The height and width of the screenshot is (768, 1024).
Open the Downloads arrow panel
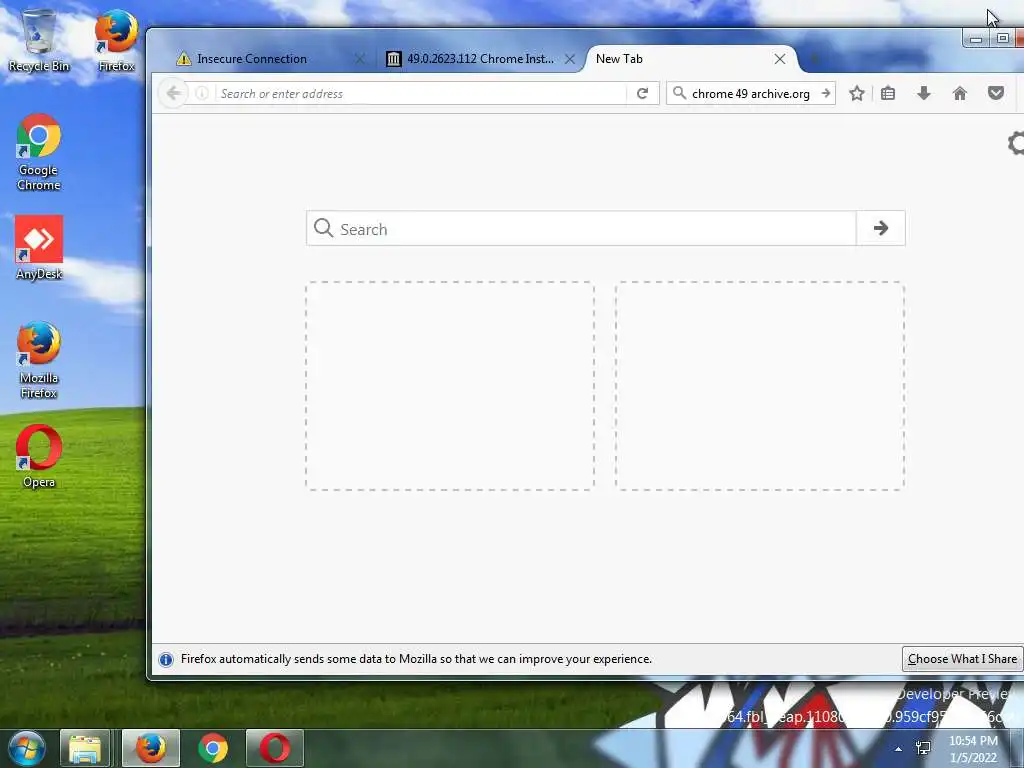923,93
